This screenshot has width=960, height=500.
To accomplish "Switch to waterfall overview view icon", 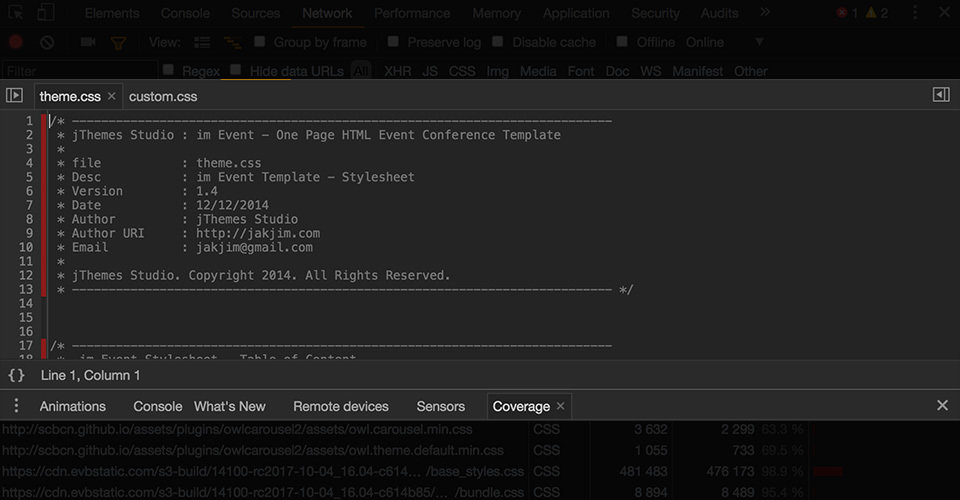I will coord(233,42).
